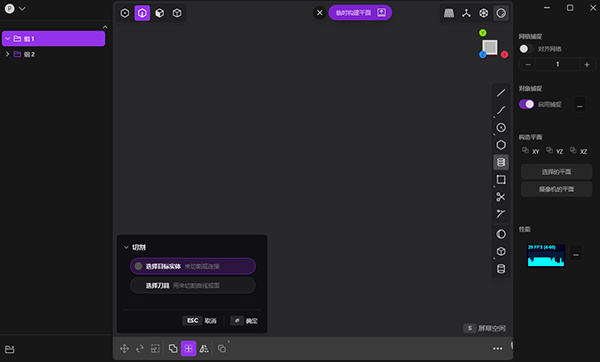Screen dimensions: 600x362
Task: Select the circle curve tool
Action: (501, 127)
